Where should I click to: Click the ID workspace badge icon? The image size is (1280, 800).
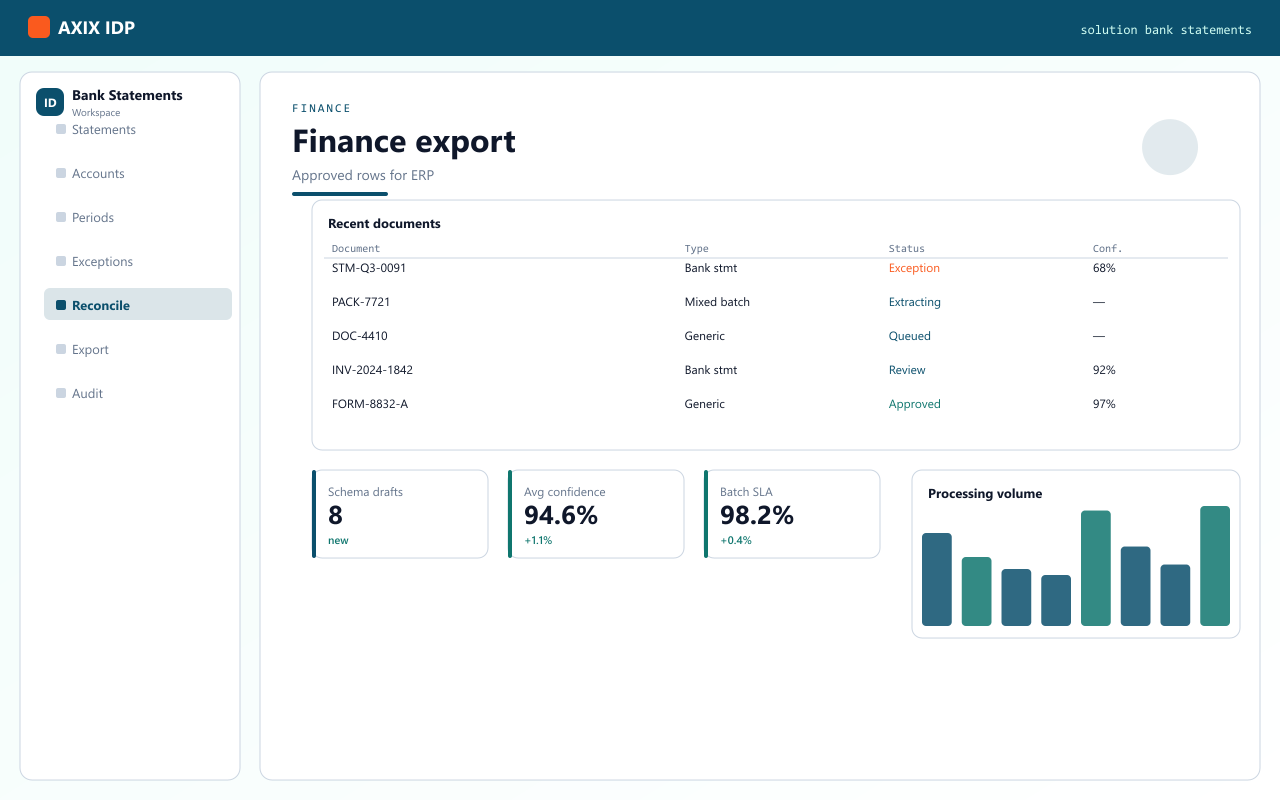pyautogui.click(x=50, y=102)
